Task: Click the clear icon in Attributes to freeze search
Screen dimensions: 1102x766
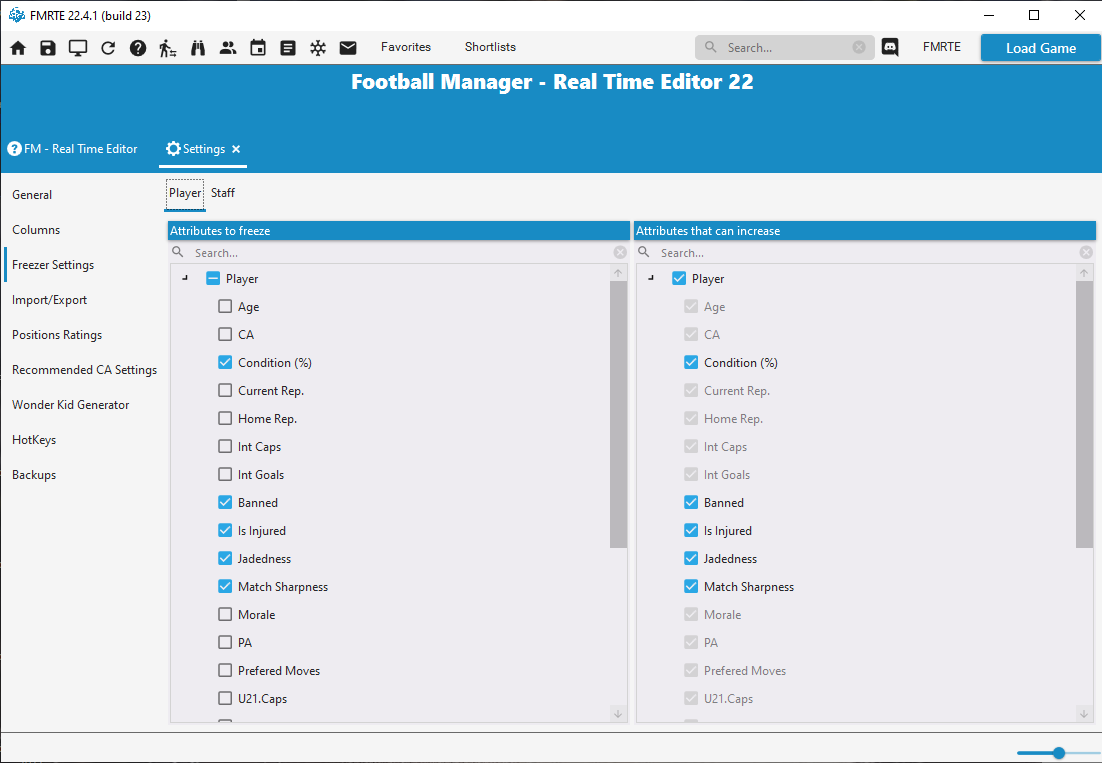Action: coord(620,252)
